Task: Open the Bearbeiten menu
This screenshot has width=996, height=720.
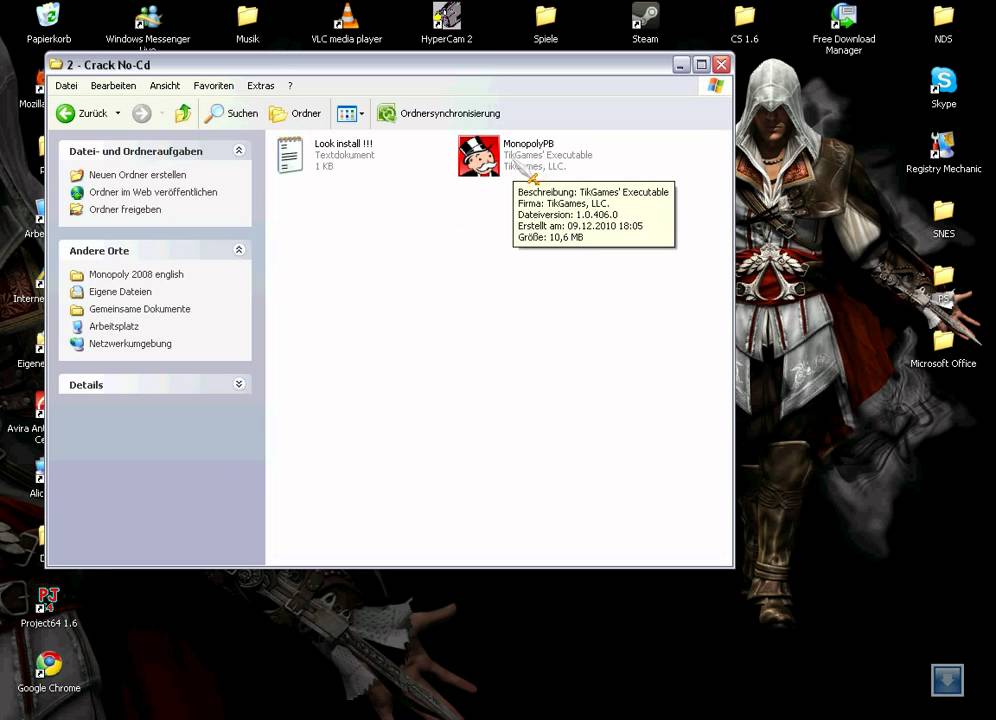Action: pos(113,86)
